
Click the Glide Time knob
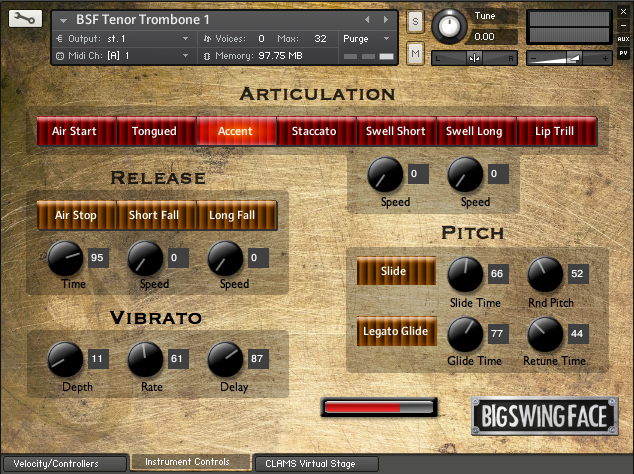pyautogui.click(x=465, y=334)
